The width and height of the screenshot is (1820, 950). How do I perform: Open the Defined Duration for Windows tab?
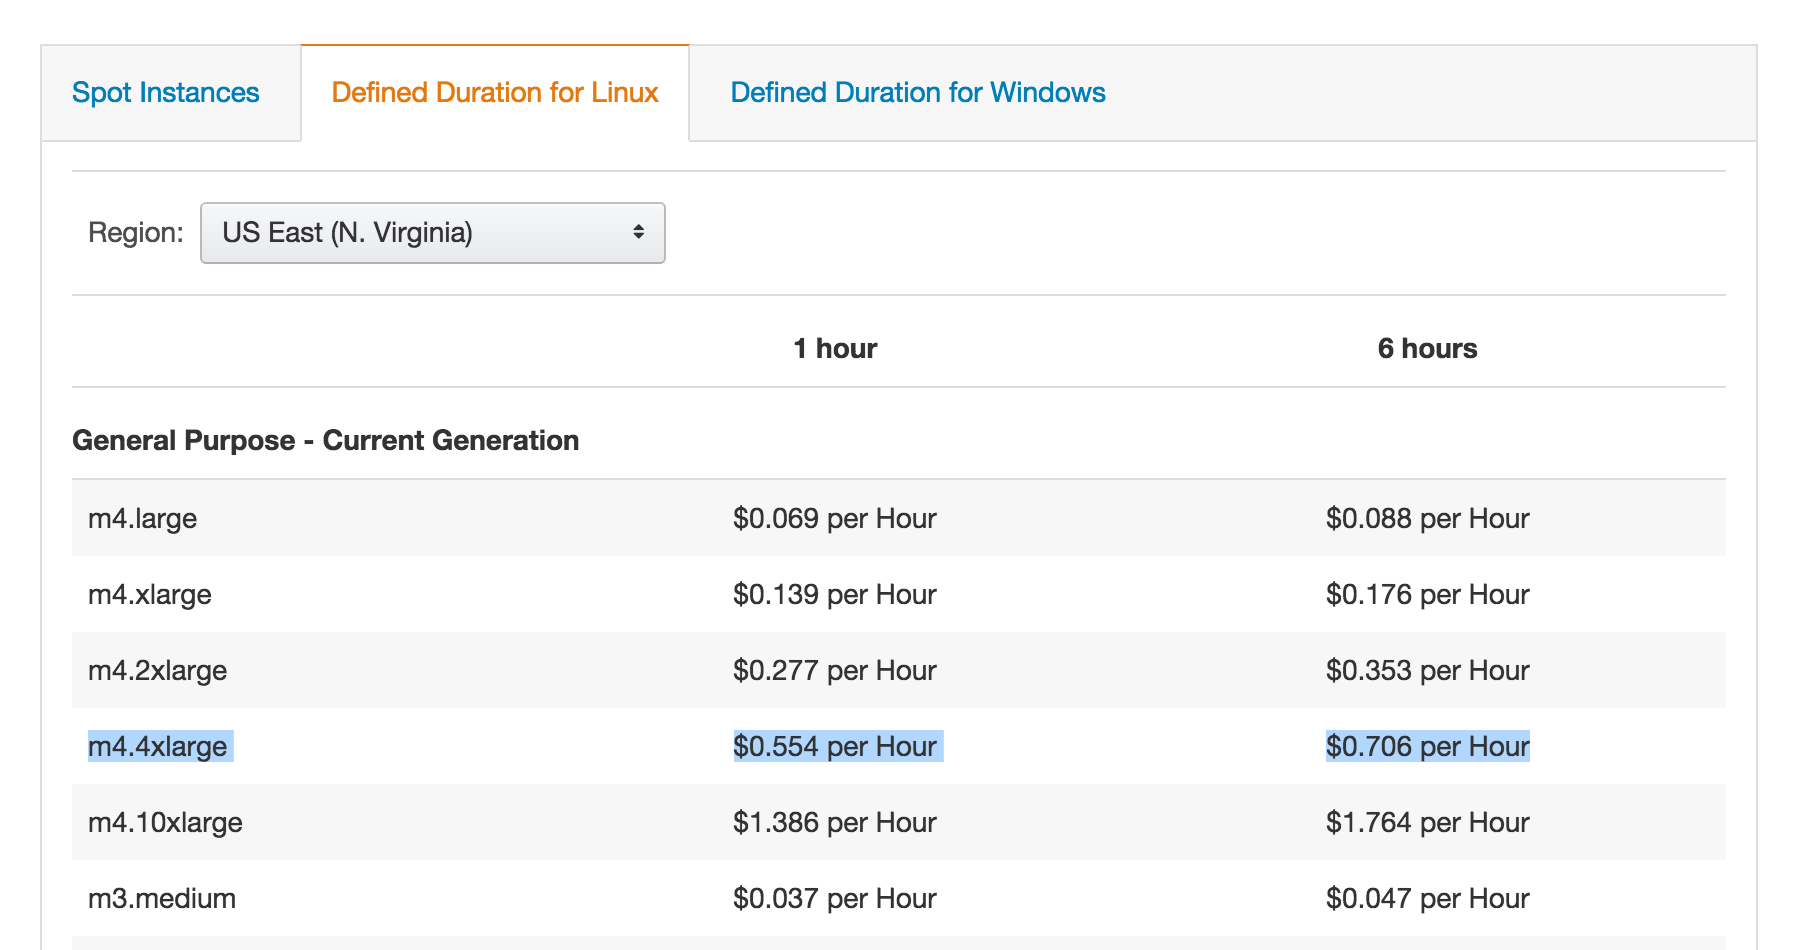918,93
